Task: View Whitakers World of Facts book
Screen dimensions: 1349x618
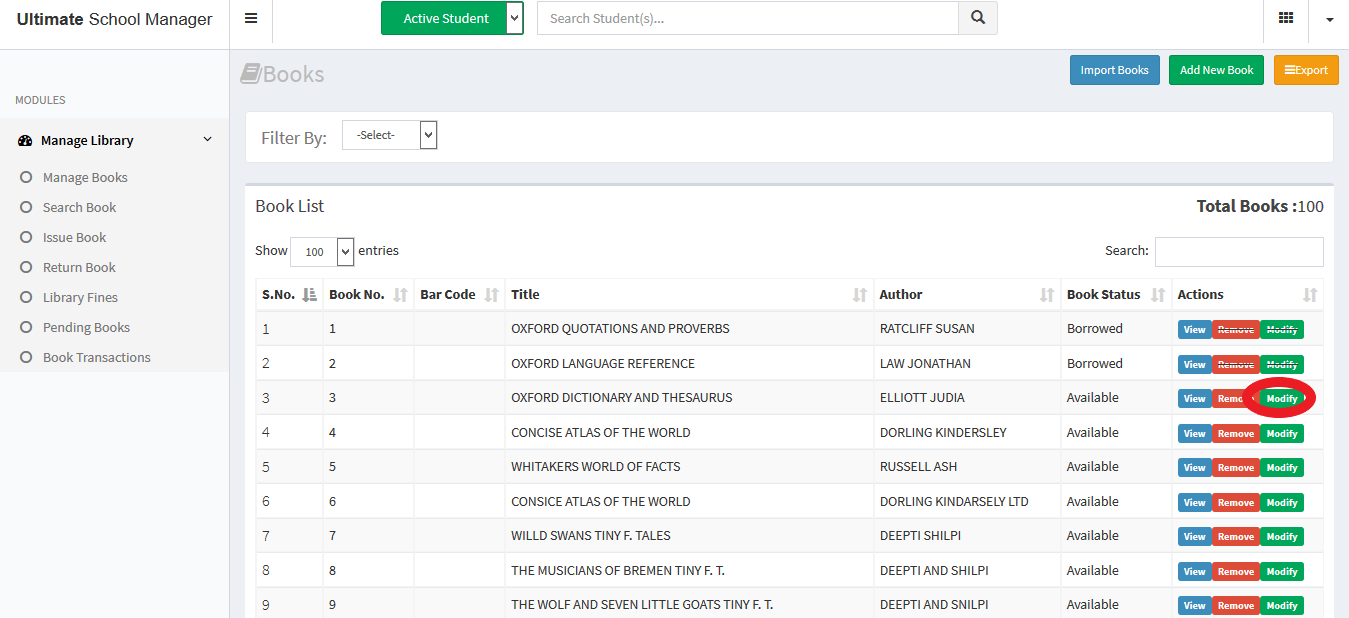Action: pos(1195,468)
